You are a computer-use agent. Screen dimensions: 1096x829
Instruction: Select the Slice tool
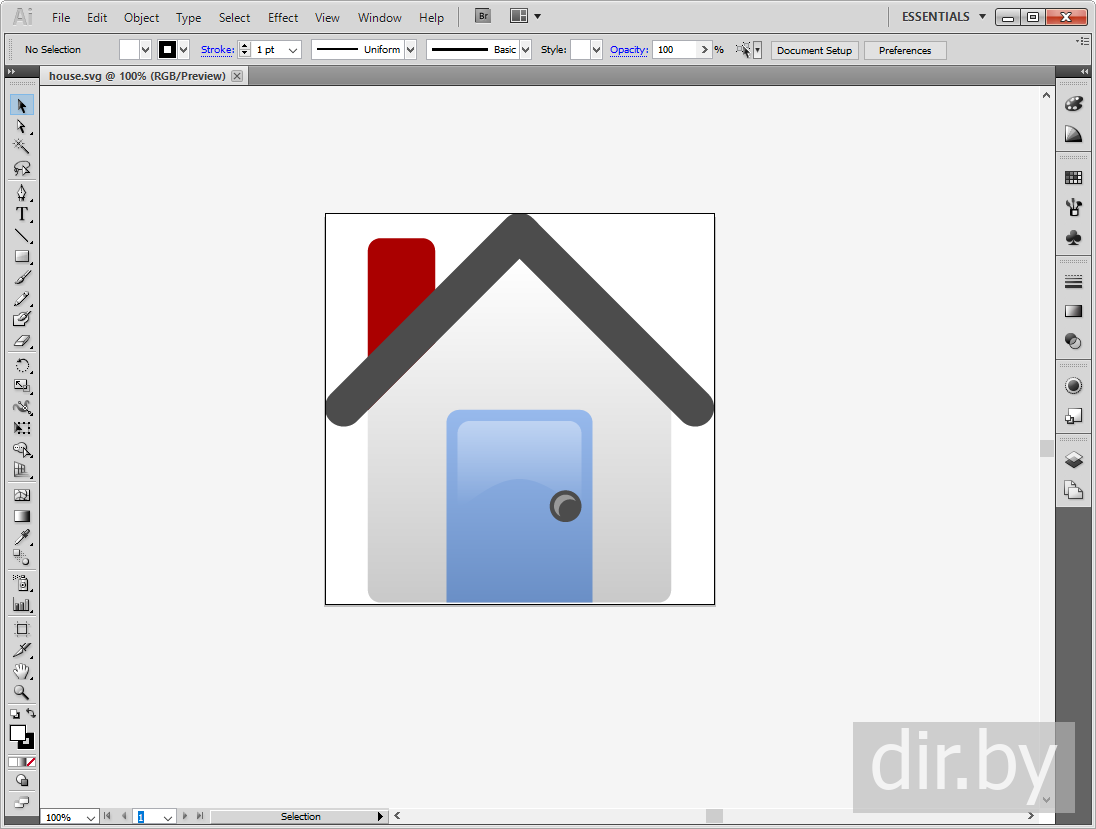pyautogui.click(x=22, y=650)
